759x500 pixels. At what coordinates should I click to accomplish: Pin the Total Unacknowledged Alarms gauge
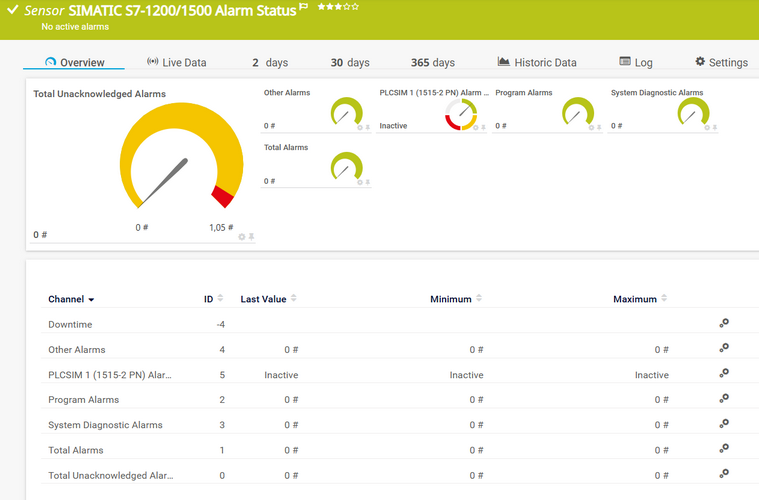(x=251, y=237)
